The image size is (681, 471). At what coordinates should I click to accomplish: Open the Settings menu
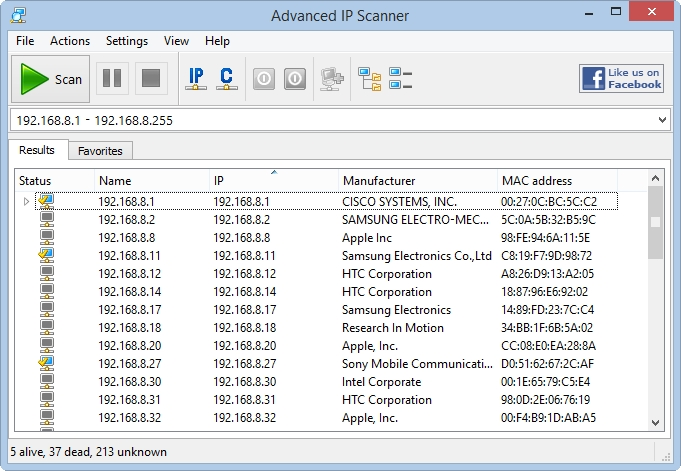[x=127, y=41]
